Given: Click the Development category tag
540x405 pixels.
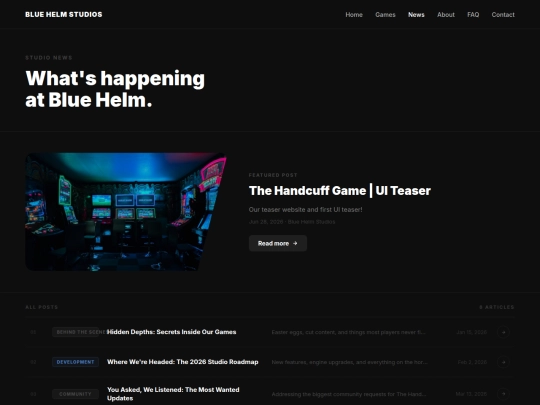Looking at the screenshot, I should pyautogui.click(x=75, y=362).
